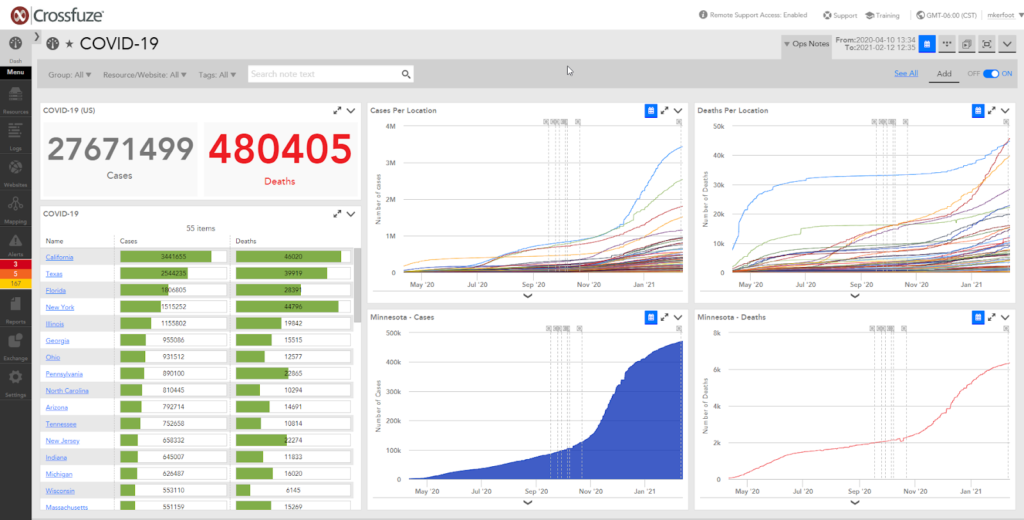
Task: Click the Crossfuze logo
Action: coord(57,14)
